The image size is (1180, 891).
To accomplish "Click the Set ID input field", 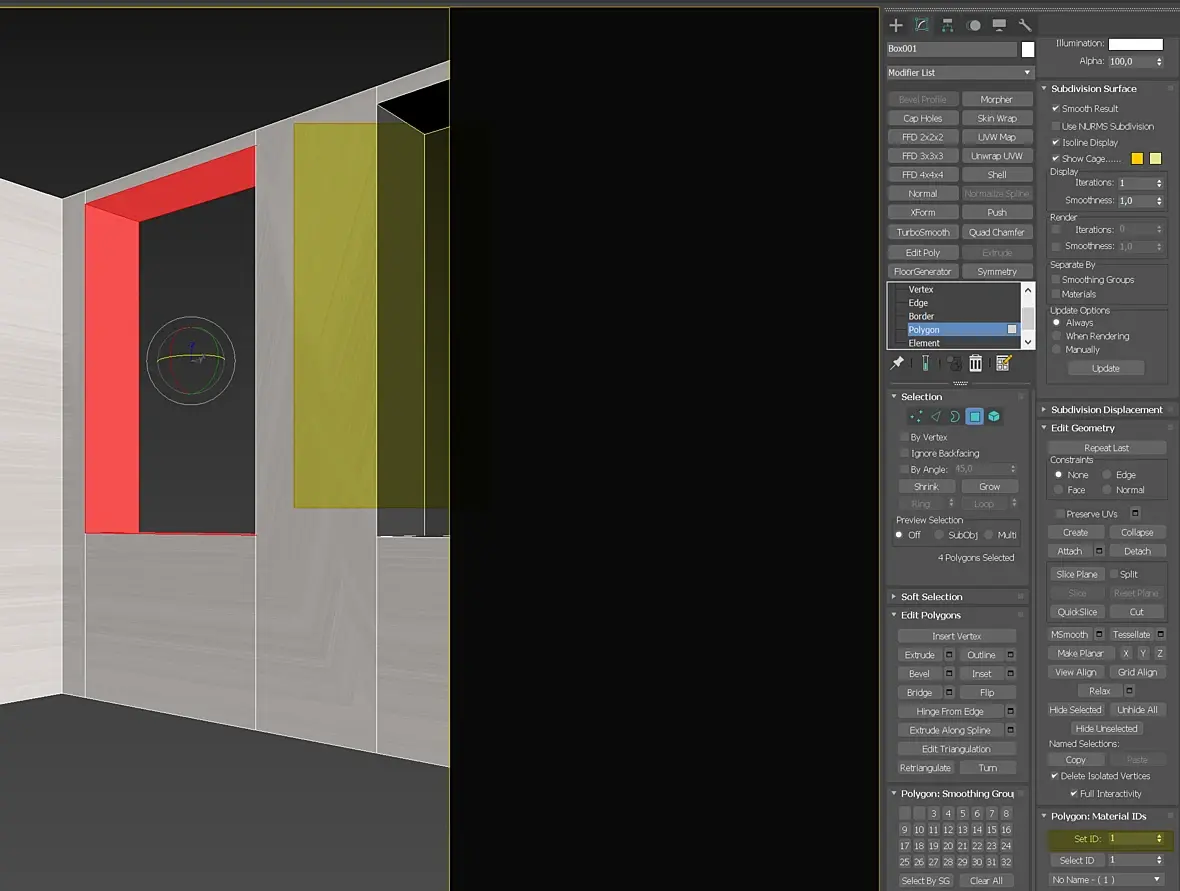I will (x=1131, y=838).
